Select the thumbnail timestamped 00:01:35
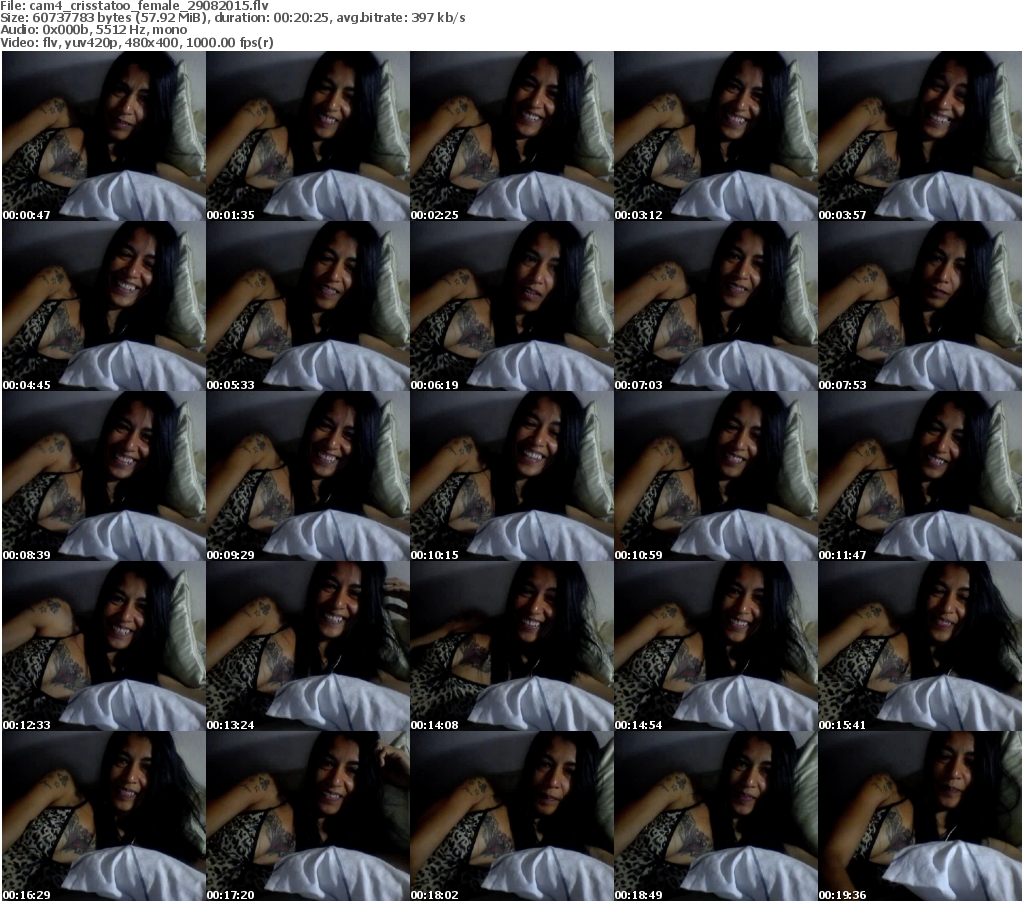 tap(308, 136)
